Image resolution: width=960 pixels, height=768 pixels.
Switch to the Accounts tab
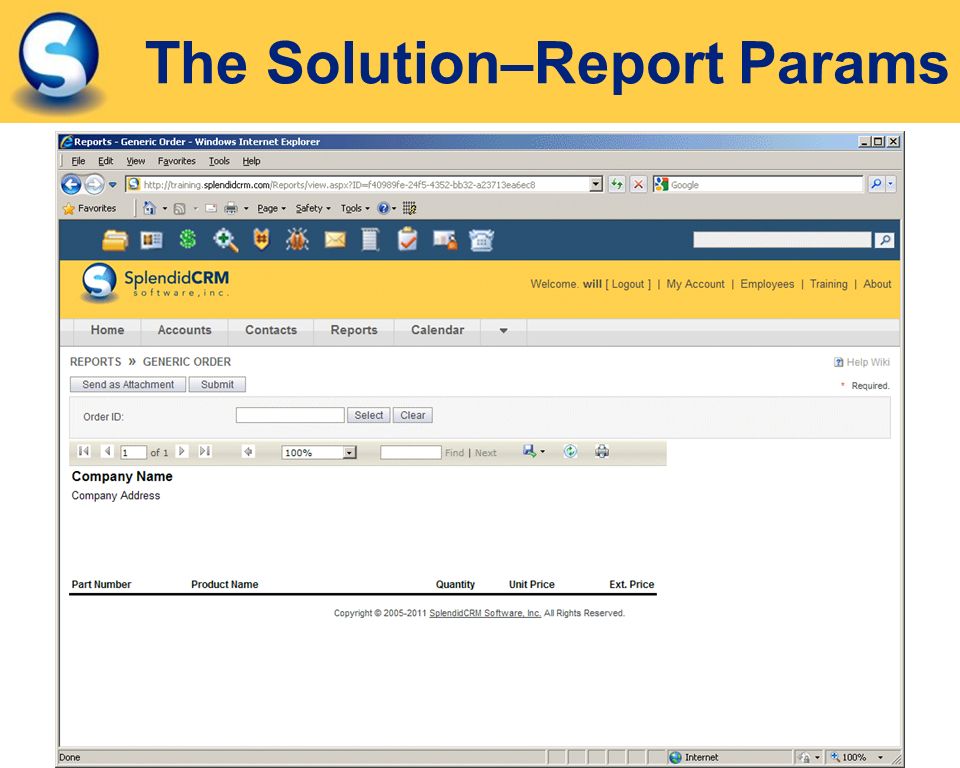click(x=184, y=330)
